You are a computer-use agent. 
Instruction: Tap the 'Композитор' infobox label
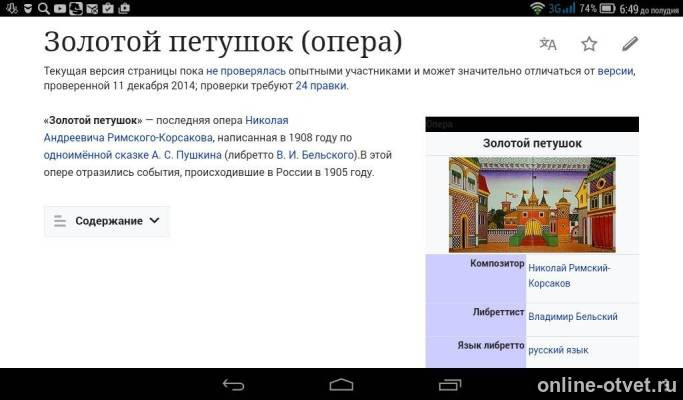pyautogui.click(x=497, y=264)
